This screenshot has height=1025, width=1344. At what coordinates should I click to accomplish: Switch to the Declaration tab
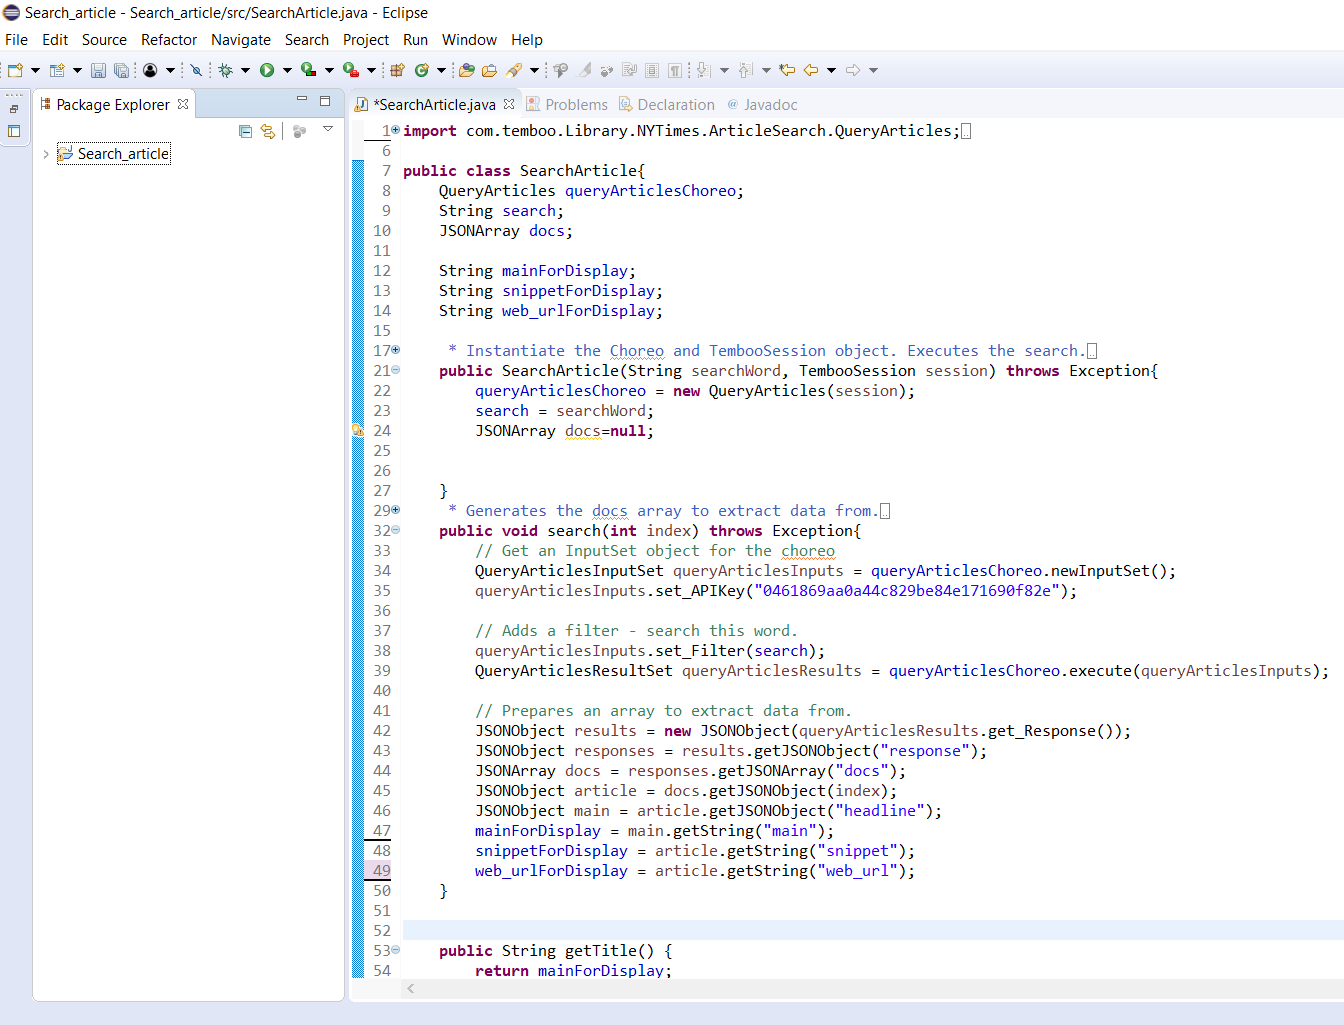pyautogui.click(x=667, y=104)
